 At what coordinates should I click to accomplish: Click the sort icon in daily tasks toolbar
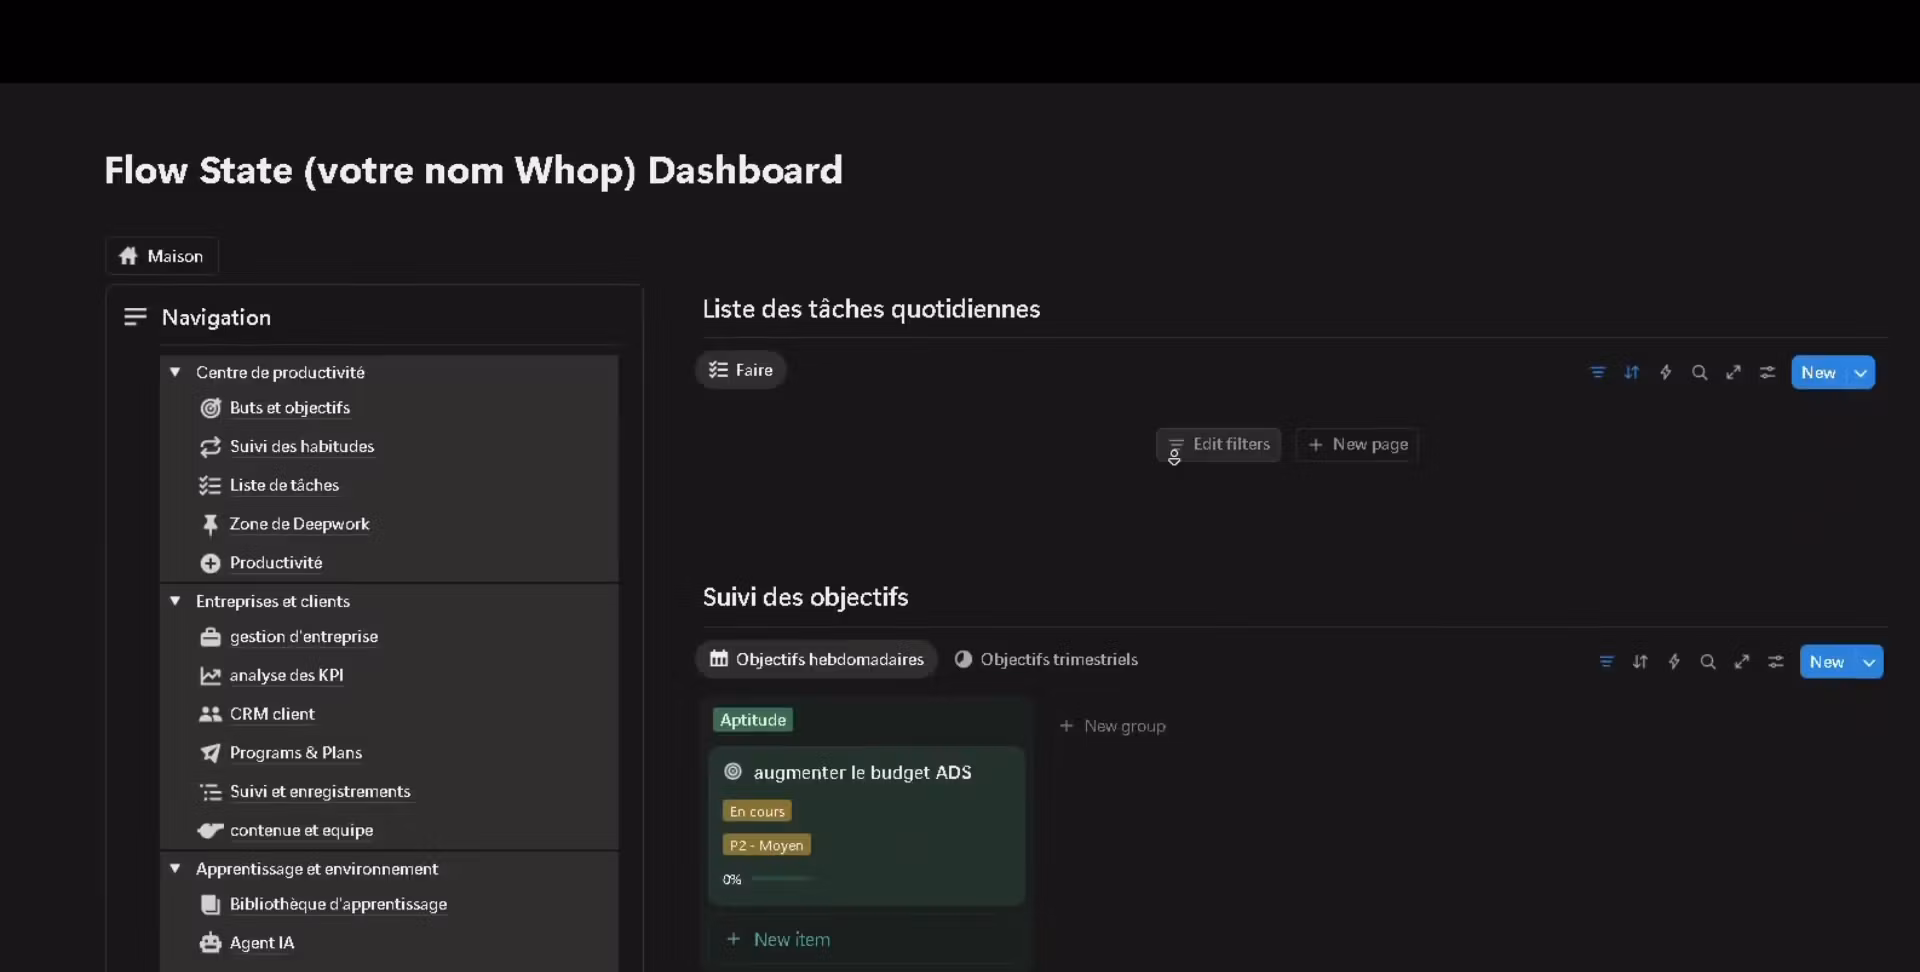click(1631, 372)
